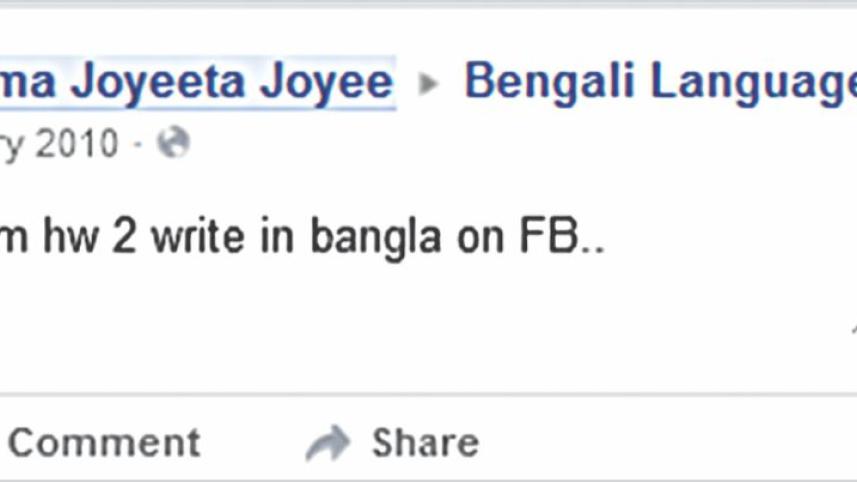Click the Share arrow icon
This screenshot has height=482, width=857.
(x=328, y=443)
